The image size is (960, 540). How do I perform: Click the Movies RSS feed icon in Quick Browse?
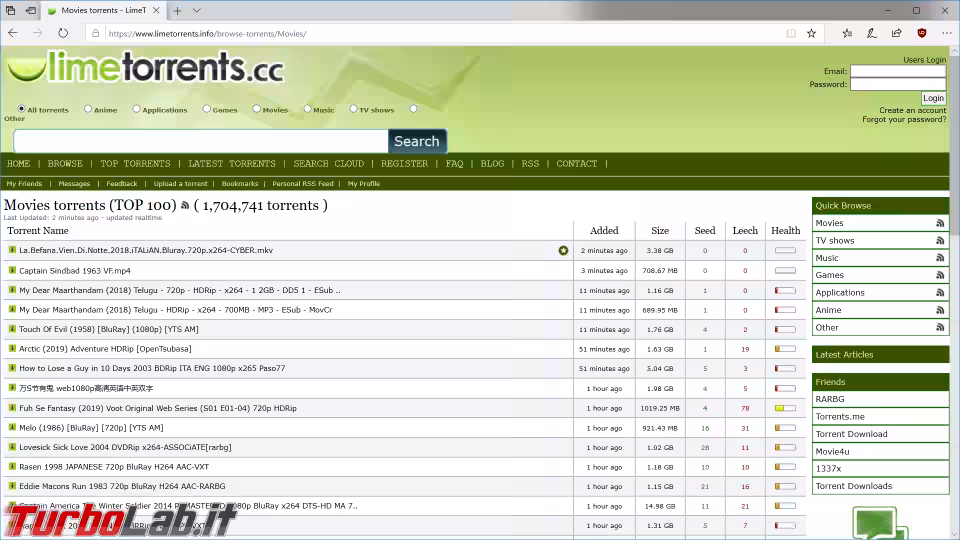point(940,223)
